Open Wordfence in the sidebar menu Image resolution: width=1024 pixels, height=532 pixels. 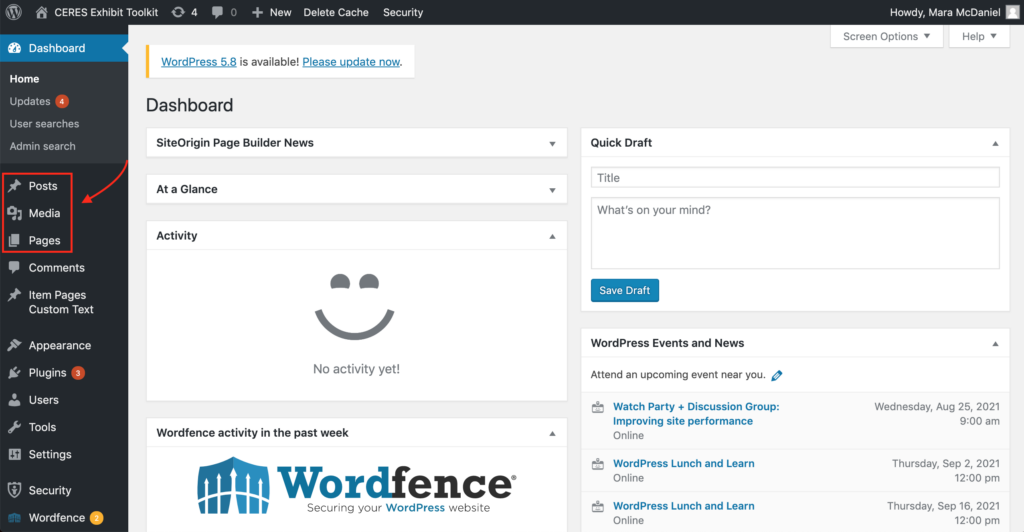coord(56,518)
